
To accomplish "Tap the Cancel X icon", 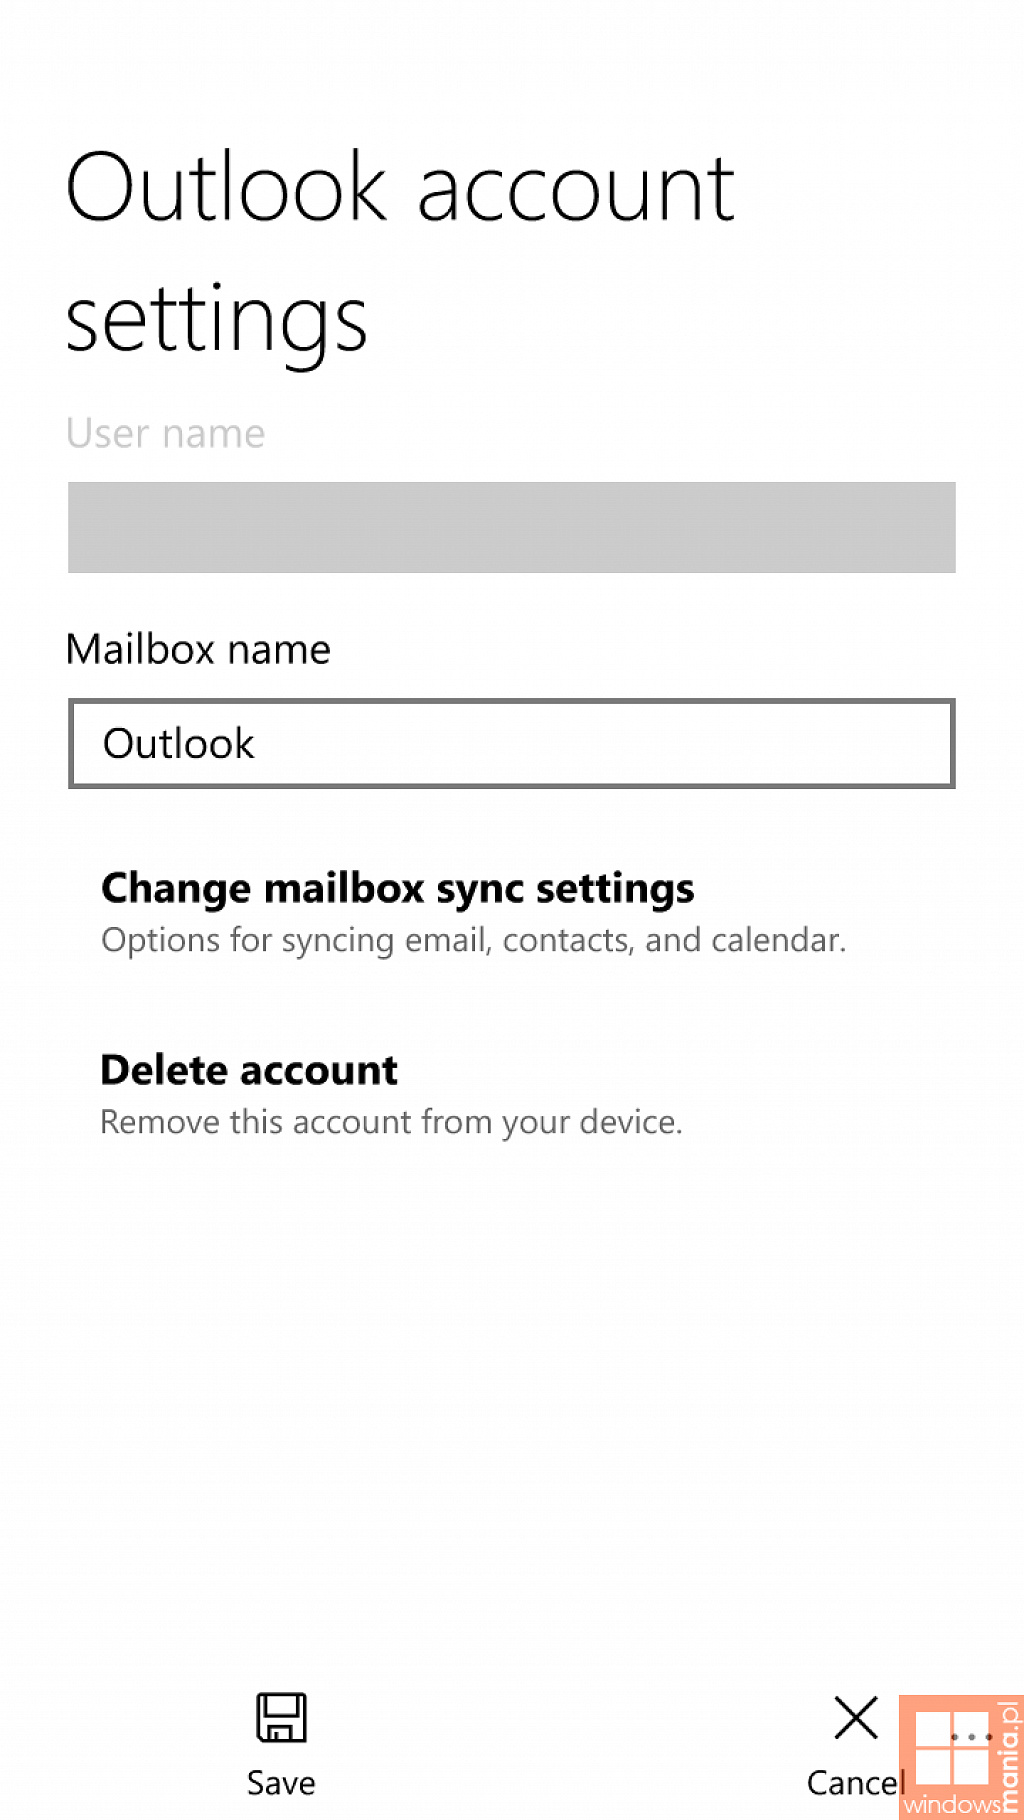I will tap(856, 1718).
